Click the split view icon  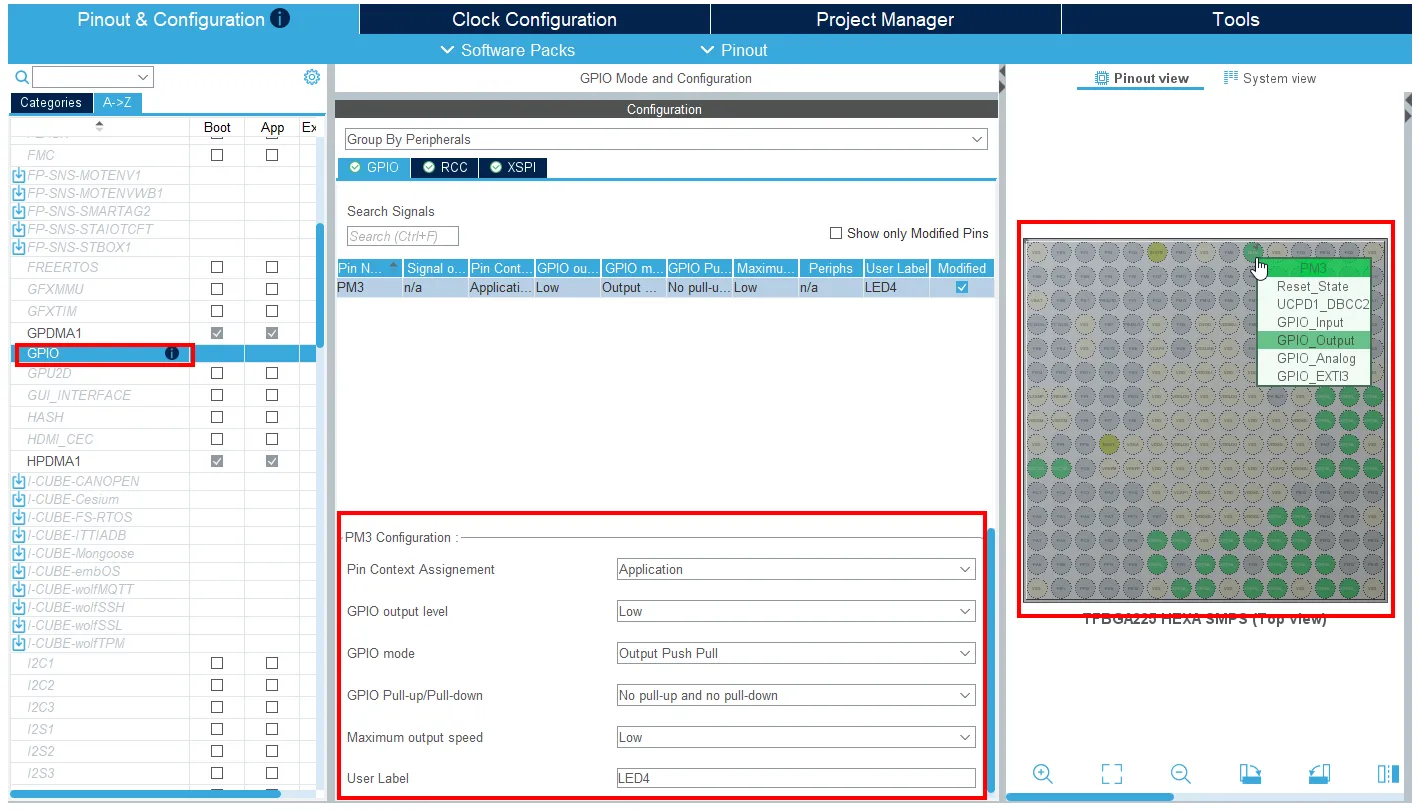[x=1388, y=773]
